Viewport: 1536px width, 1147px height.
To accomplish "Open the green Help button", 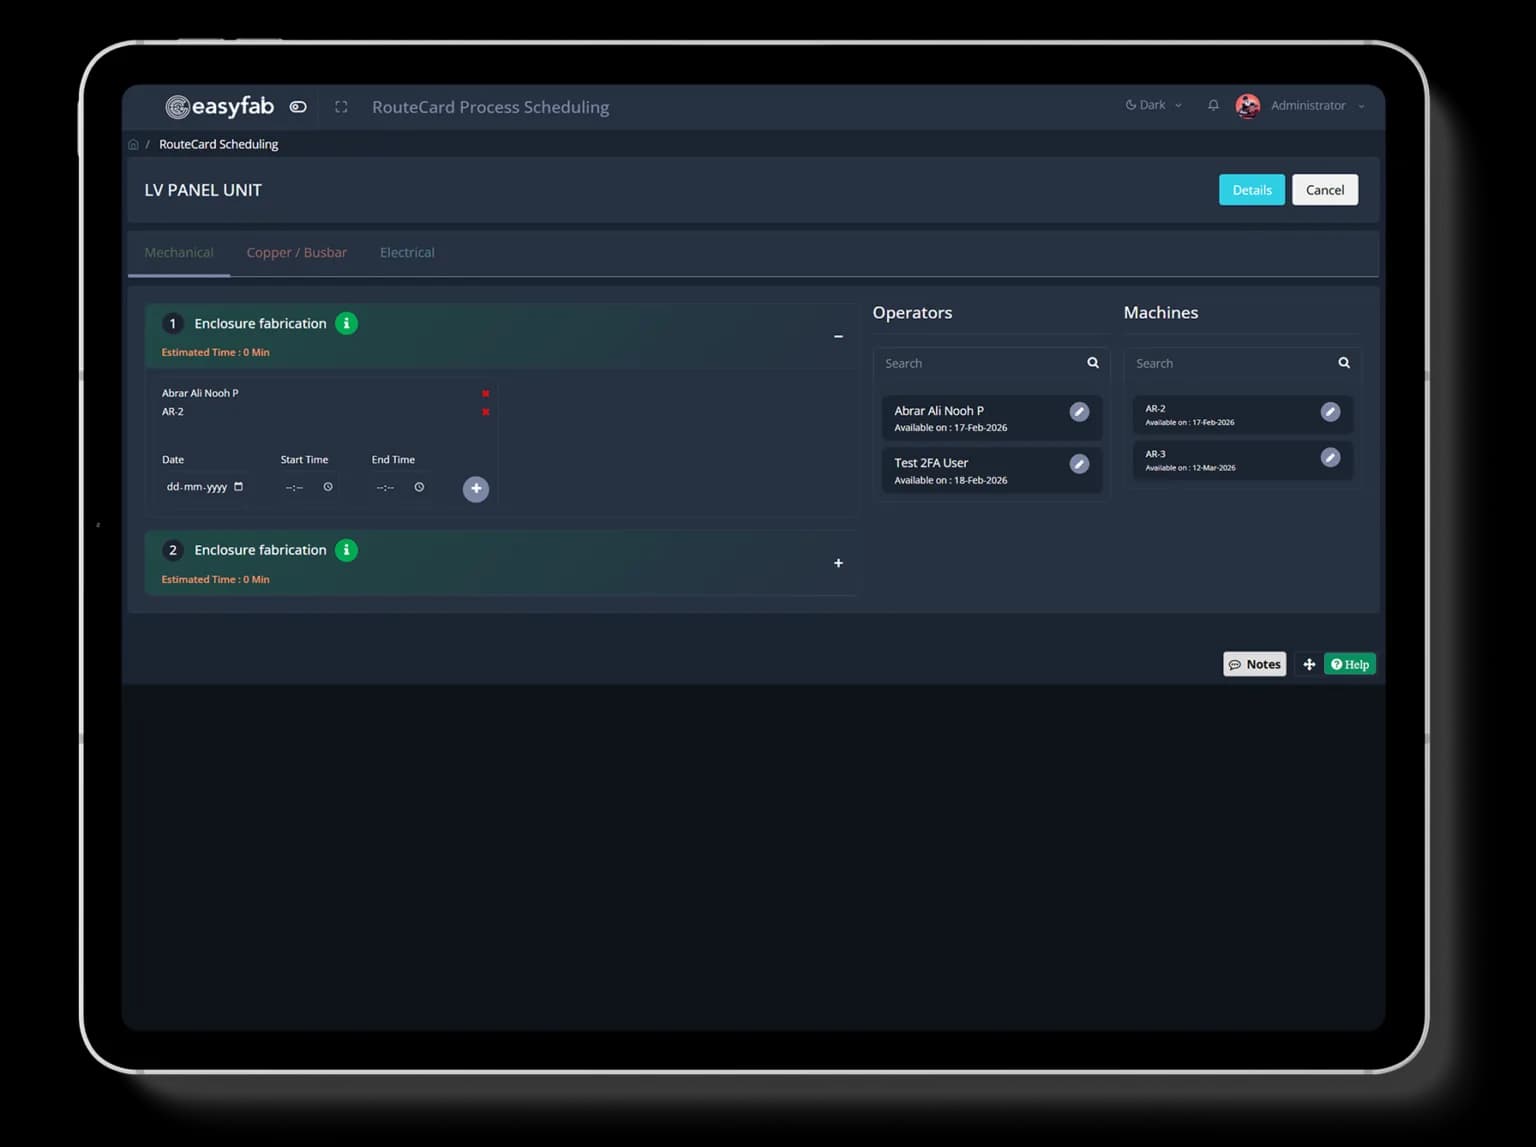I will 1350,664.
